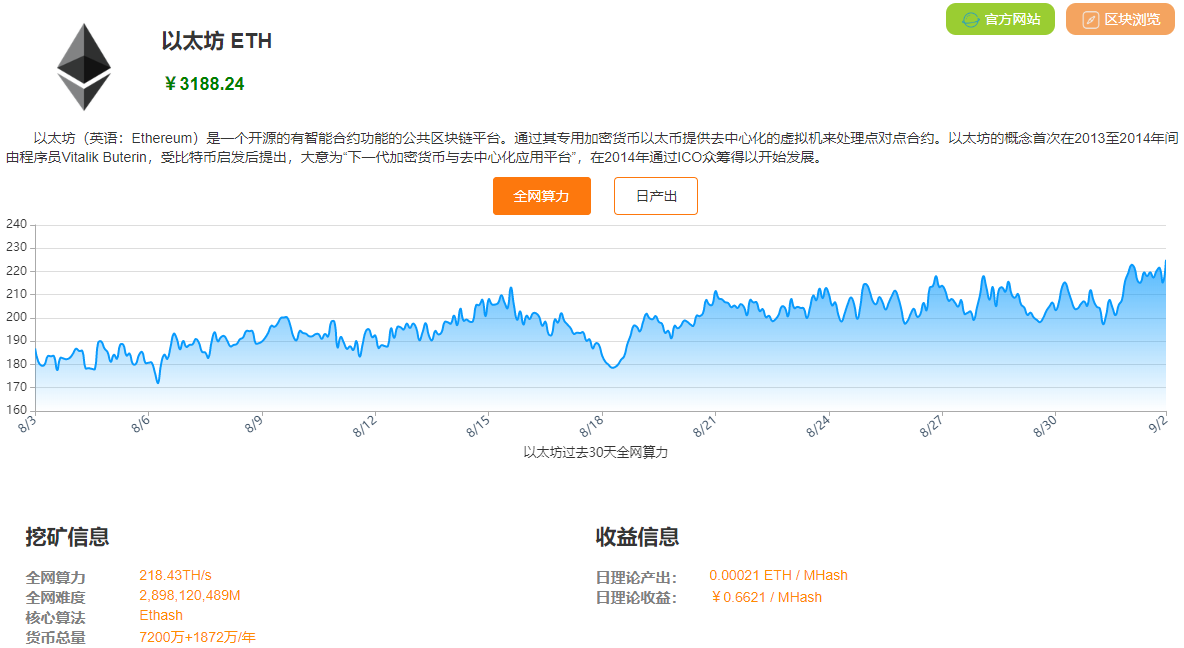This screenshot has height=648, width=1184.
Task: Click the Ethereum diamond logo
Action: click(x=84, y=66)
